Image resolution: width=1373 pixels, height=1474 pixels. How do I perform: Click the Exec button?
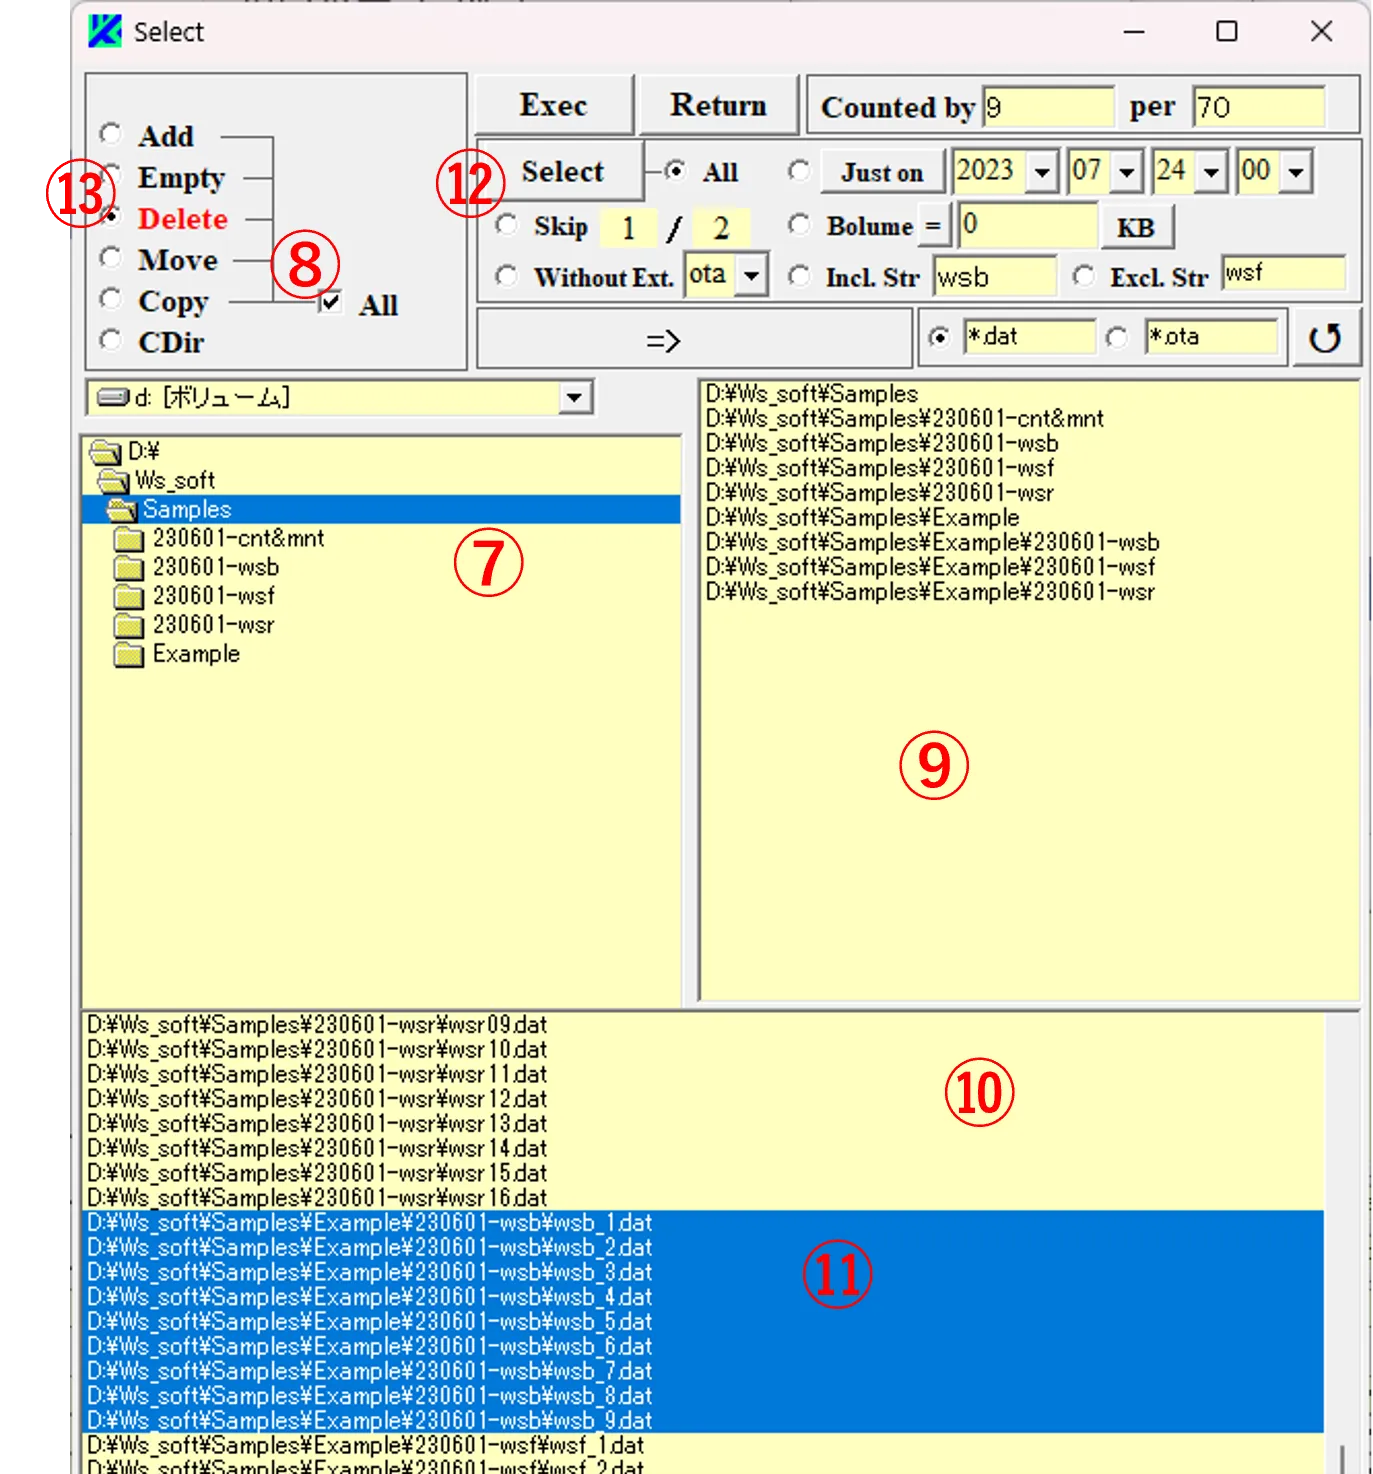(554, 105)
